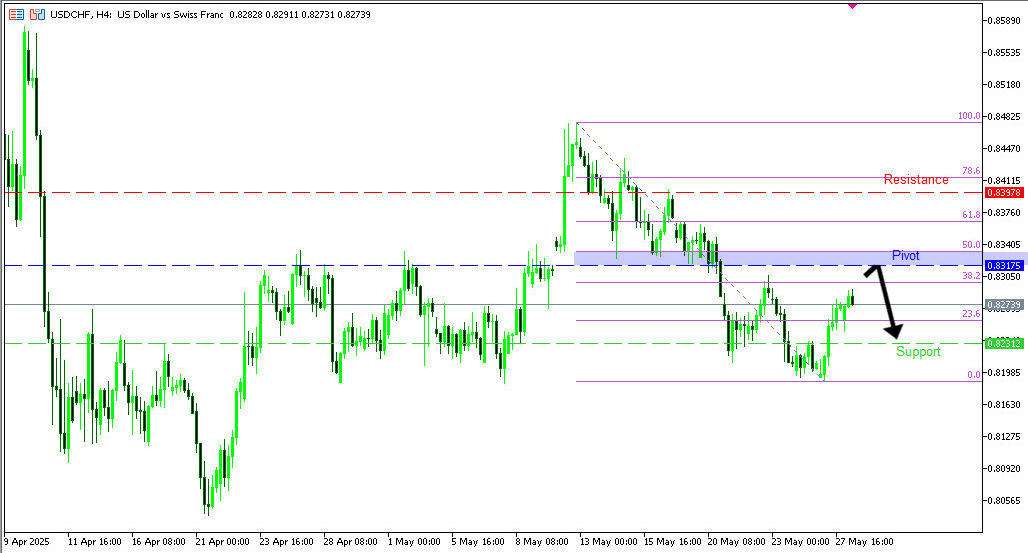Select the blue Pivot text label

[905, 256]
